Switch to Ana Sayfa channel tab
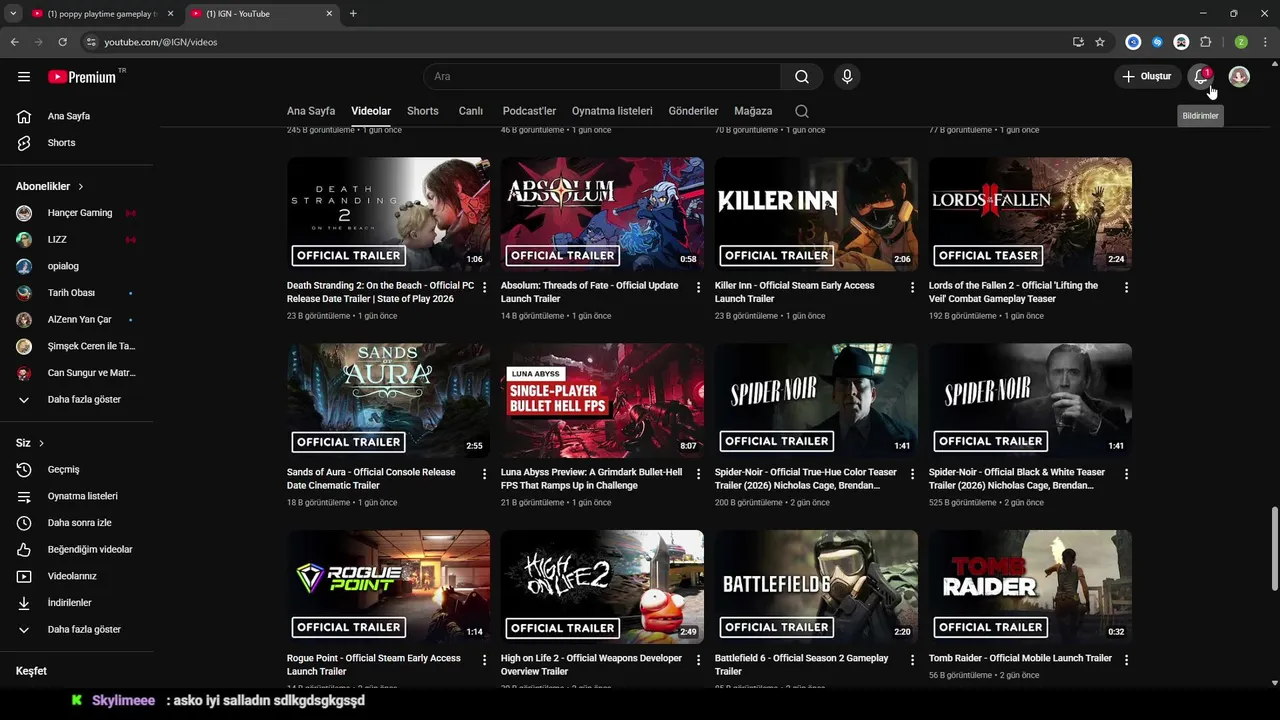The image size is (1280, 720). [311, 111]
